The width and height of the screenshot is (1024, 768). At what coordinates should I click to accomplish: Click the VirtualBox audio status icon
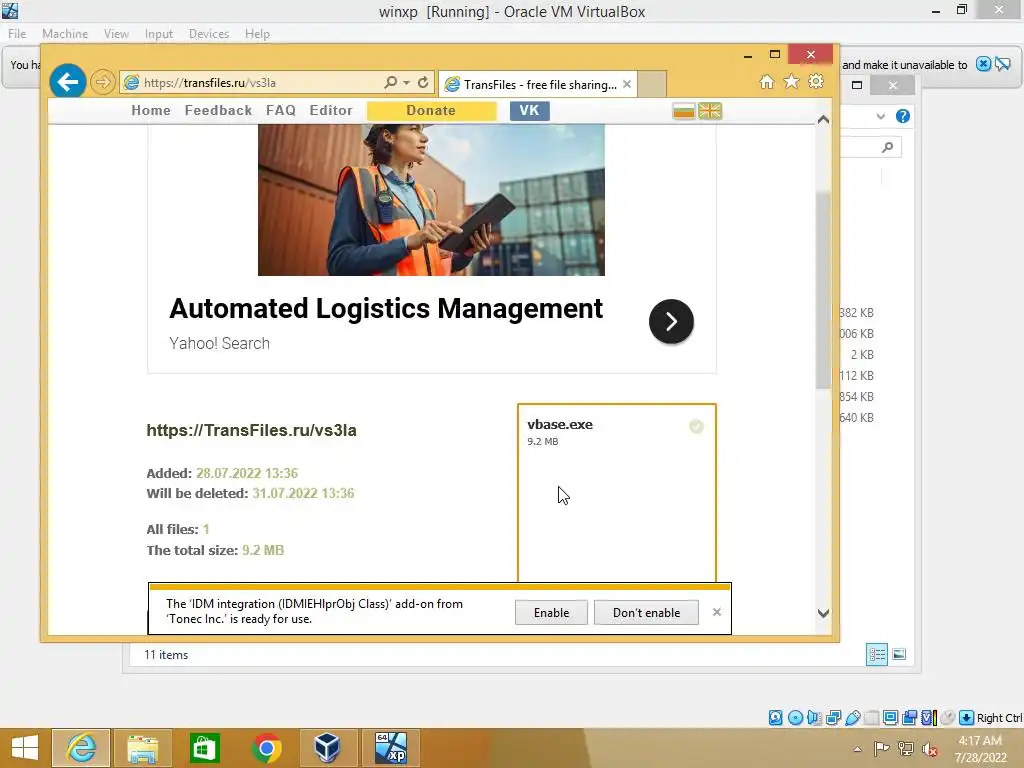click(x=814, y=718)
